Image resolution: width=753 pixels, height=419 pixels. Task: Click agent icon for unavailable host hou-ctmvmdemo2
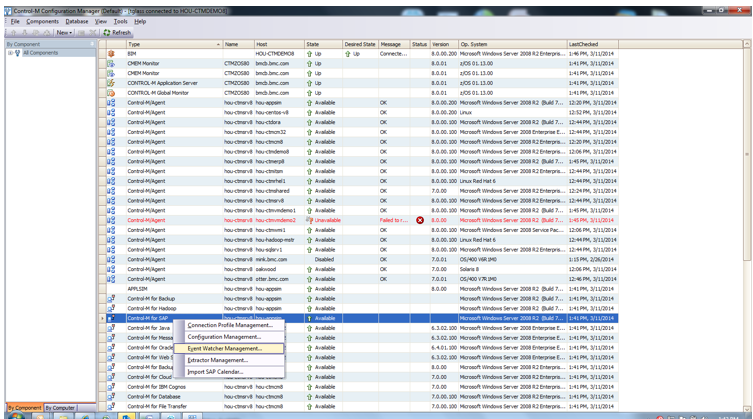[111, 220]
